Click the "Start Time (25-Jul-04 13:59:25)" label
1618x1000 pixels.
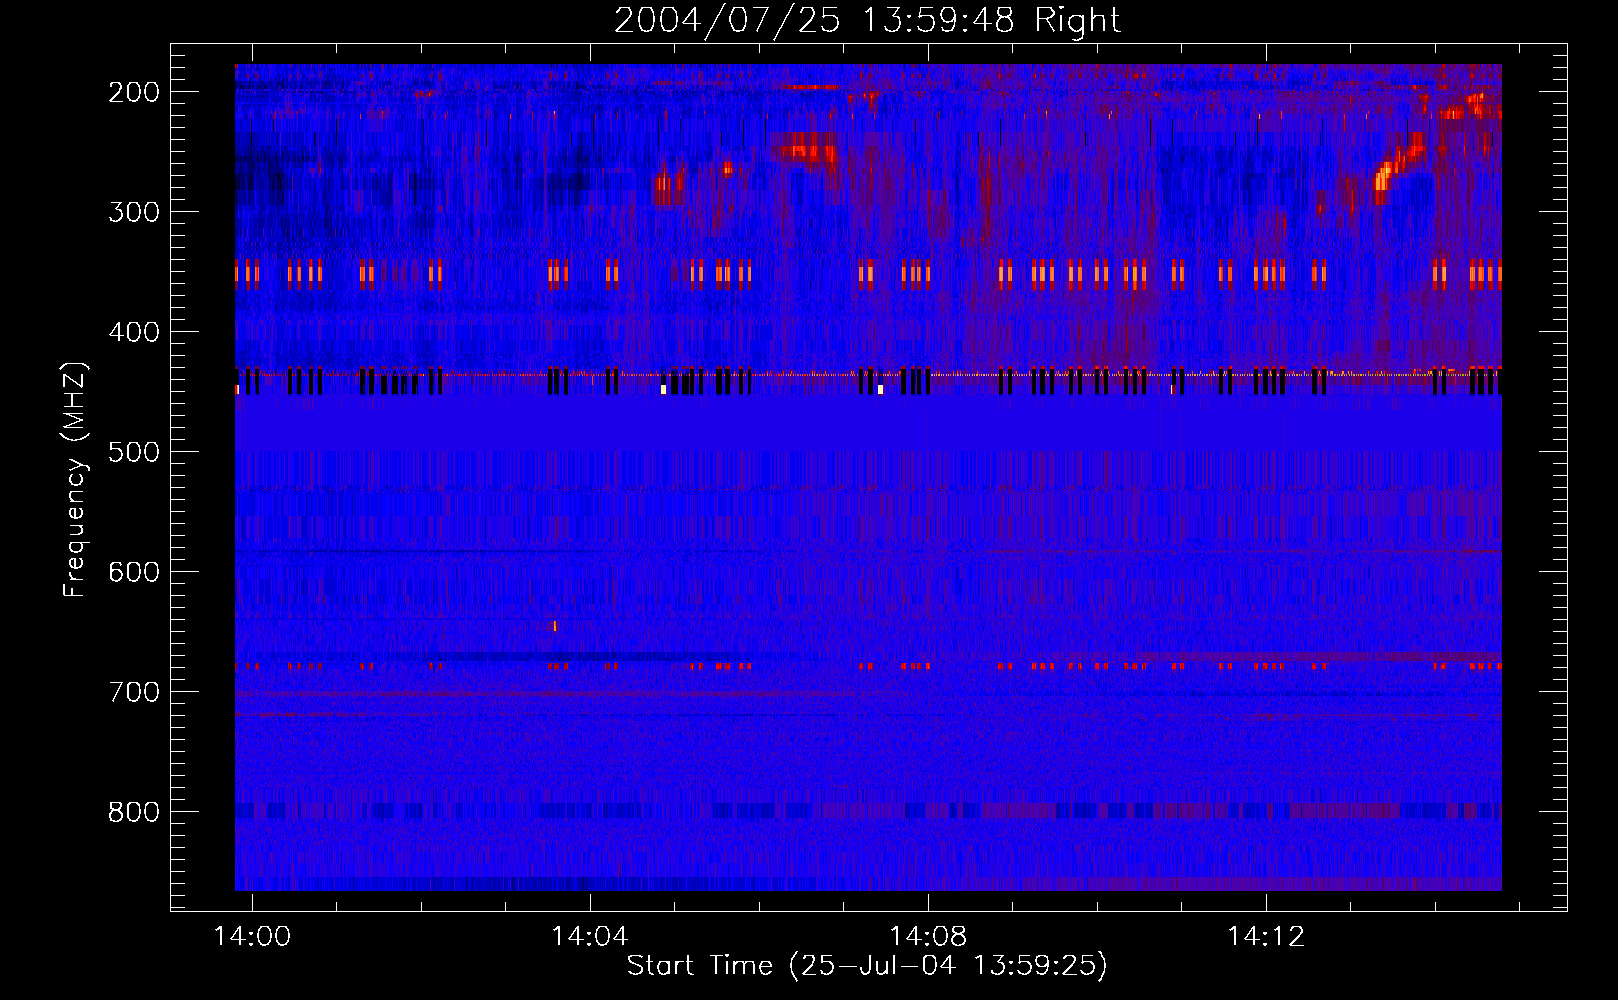tap(867, 966)
